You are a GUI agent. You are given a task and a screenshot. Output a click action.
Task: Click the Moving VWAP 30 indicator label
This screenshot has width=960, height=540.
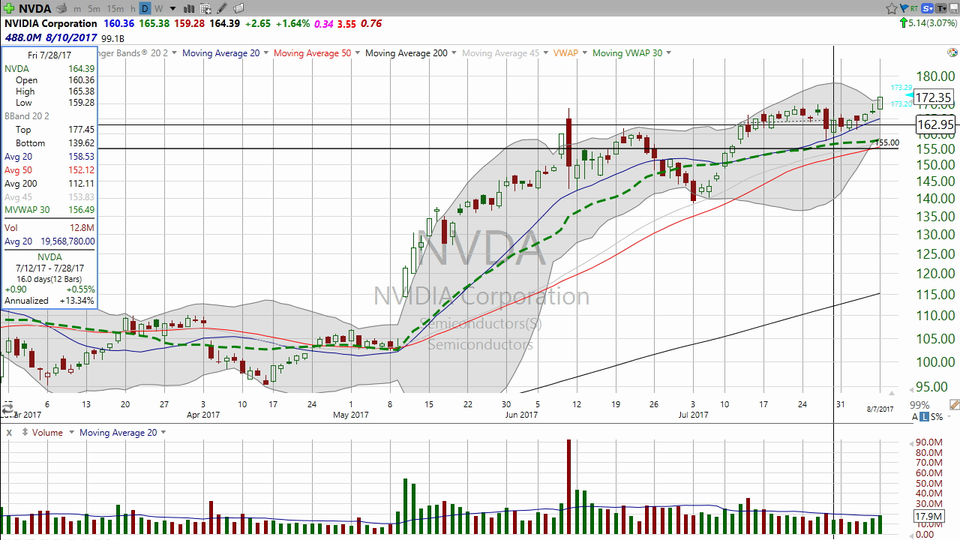pyautogui.click(x=627, y=53)
